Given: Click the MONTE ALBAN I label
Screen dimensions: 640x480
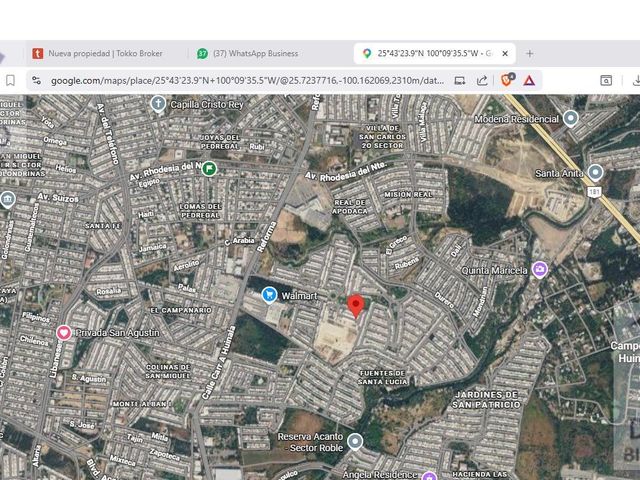Looking at the screenshot, I should (x=140, y=404).
